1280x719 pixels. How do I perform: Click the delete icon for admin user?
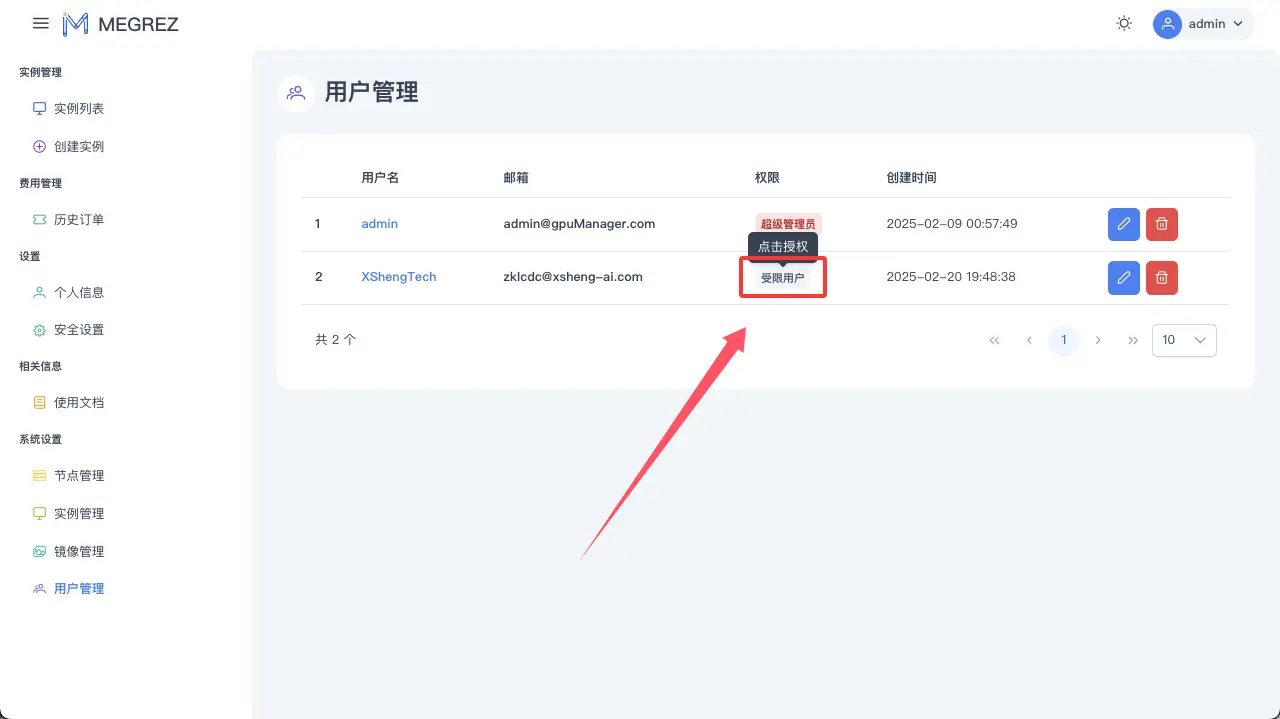click(x=1161, y=224)
